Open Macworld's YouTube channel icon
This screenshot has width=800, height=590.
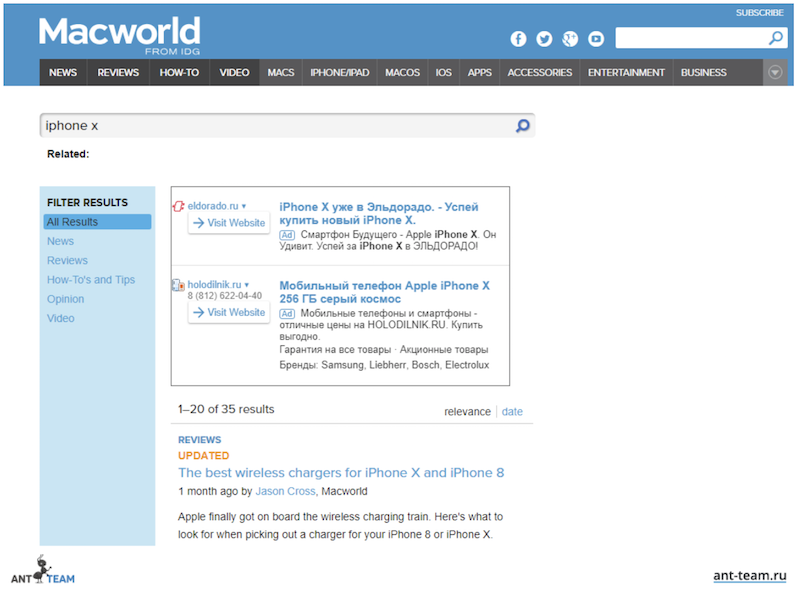(596, 39)
